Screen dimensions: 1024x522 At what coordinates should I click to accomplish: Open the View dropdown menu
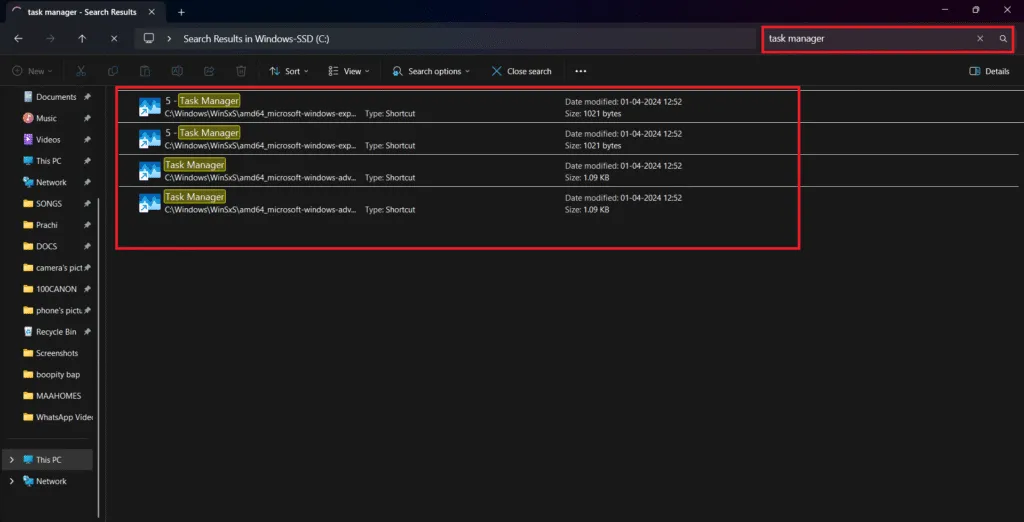point(350,71)
